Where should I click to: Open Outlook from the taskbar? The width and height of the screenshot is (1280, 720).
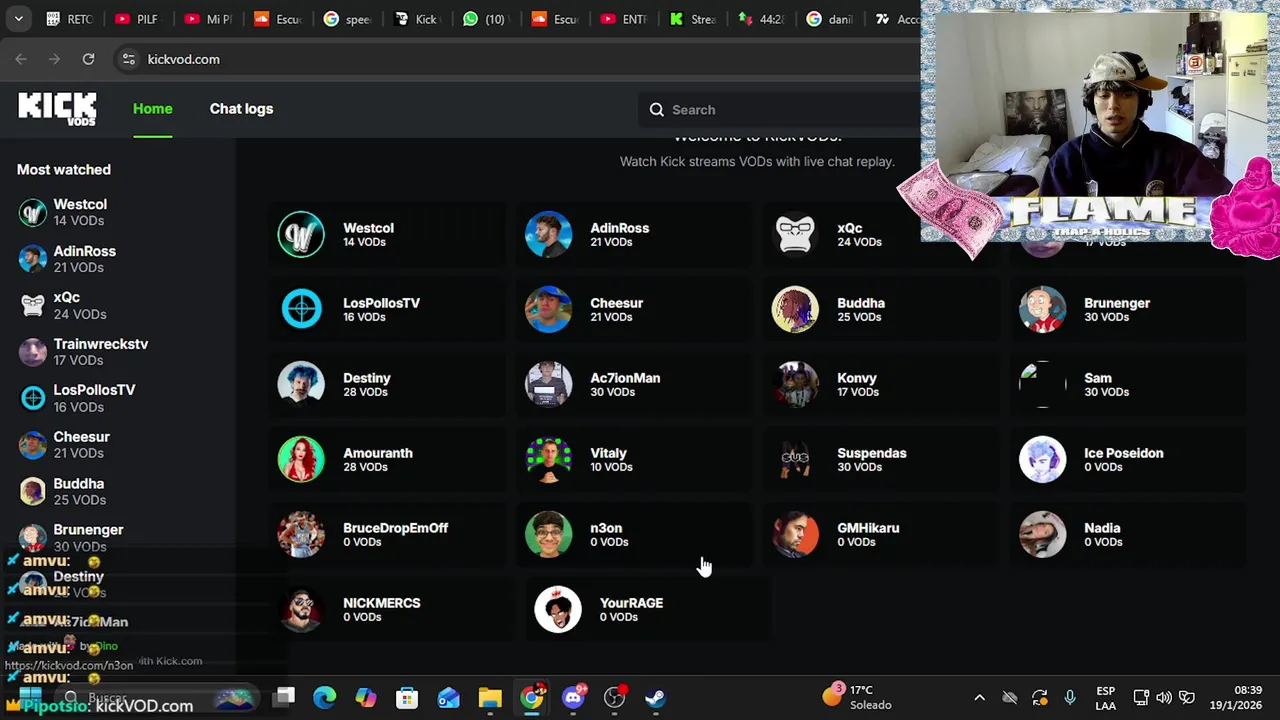[x=448, y=697]
